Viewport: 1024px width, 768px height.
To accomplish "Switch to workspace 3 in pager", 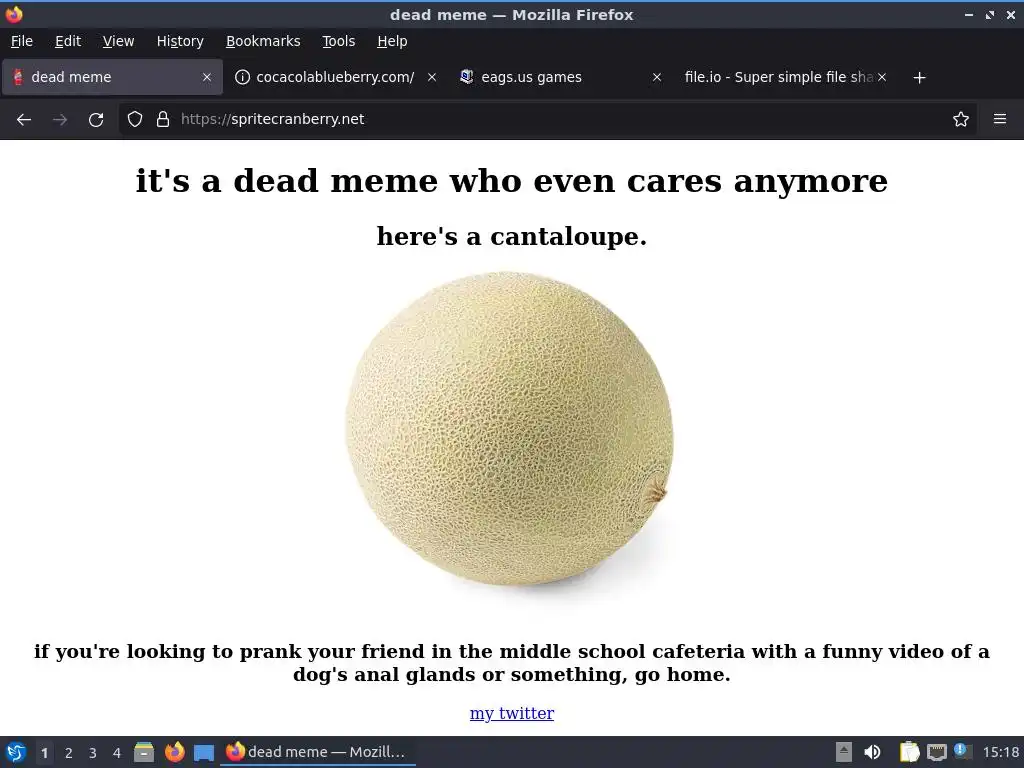I will [x=93, y=753].
